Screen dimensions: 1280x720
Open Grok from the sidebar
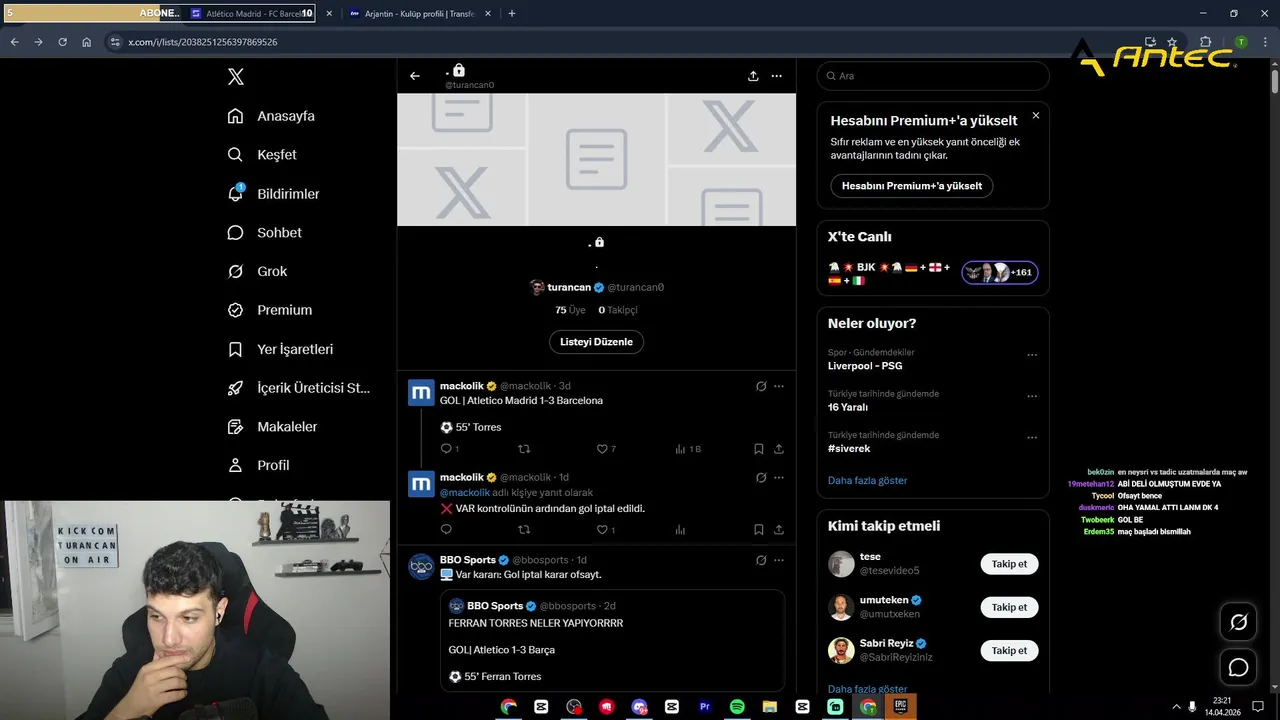click(257, 271)
